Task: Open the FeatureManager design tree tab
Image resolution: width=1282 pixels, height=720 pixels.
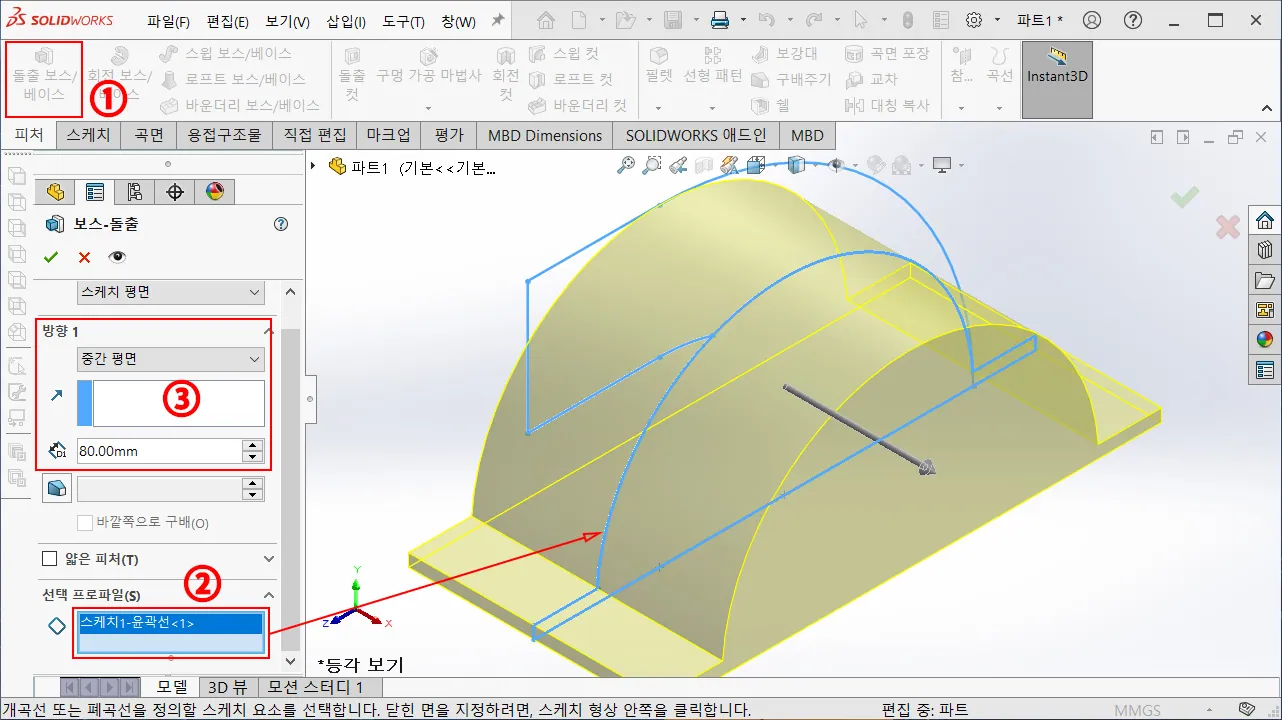Action: click(55, 192)
